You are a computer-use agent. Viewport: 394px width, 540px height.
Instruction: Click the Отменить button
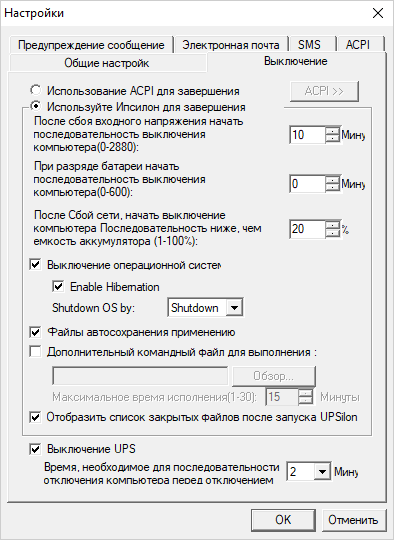tap(353, 520)
